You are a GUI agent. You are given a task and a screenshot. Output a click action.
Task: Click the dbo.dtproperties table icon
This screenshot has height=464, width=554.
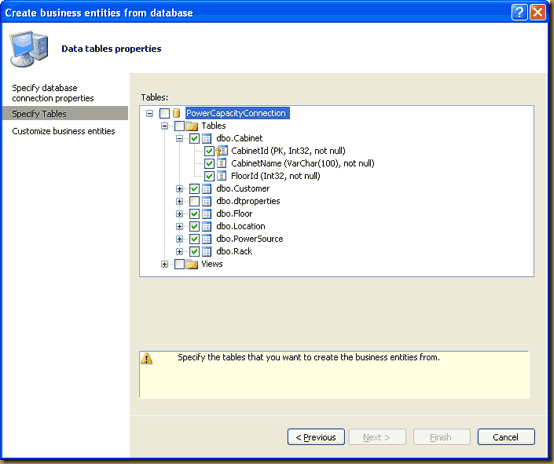click(x=207, y=201)
